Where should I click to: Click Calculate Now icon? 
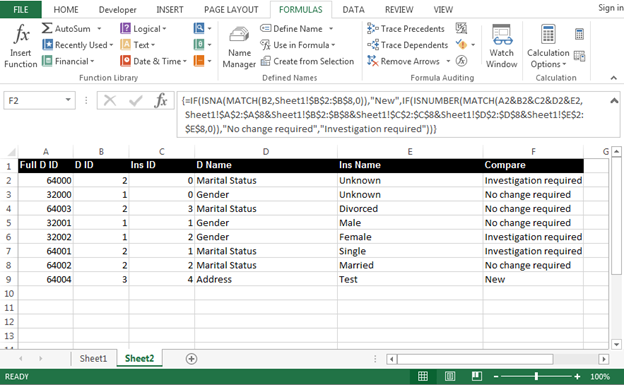579,34
